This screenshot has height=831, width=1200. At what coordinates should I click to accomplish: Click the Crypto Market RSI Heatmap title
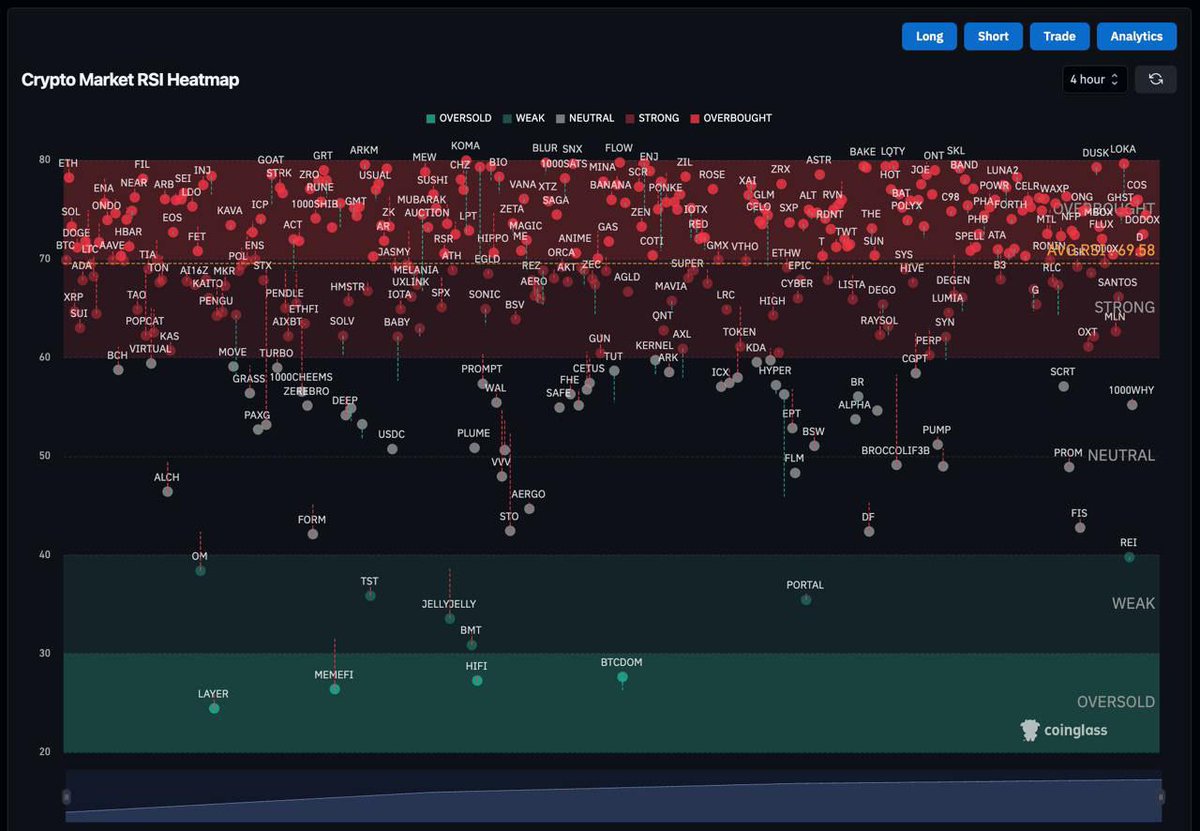click(130, 79)
